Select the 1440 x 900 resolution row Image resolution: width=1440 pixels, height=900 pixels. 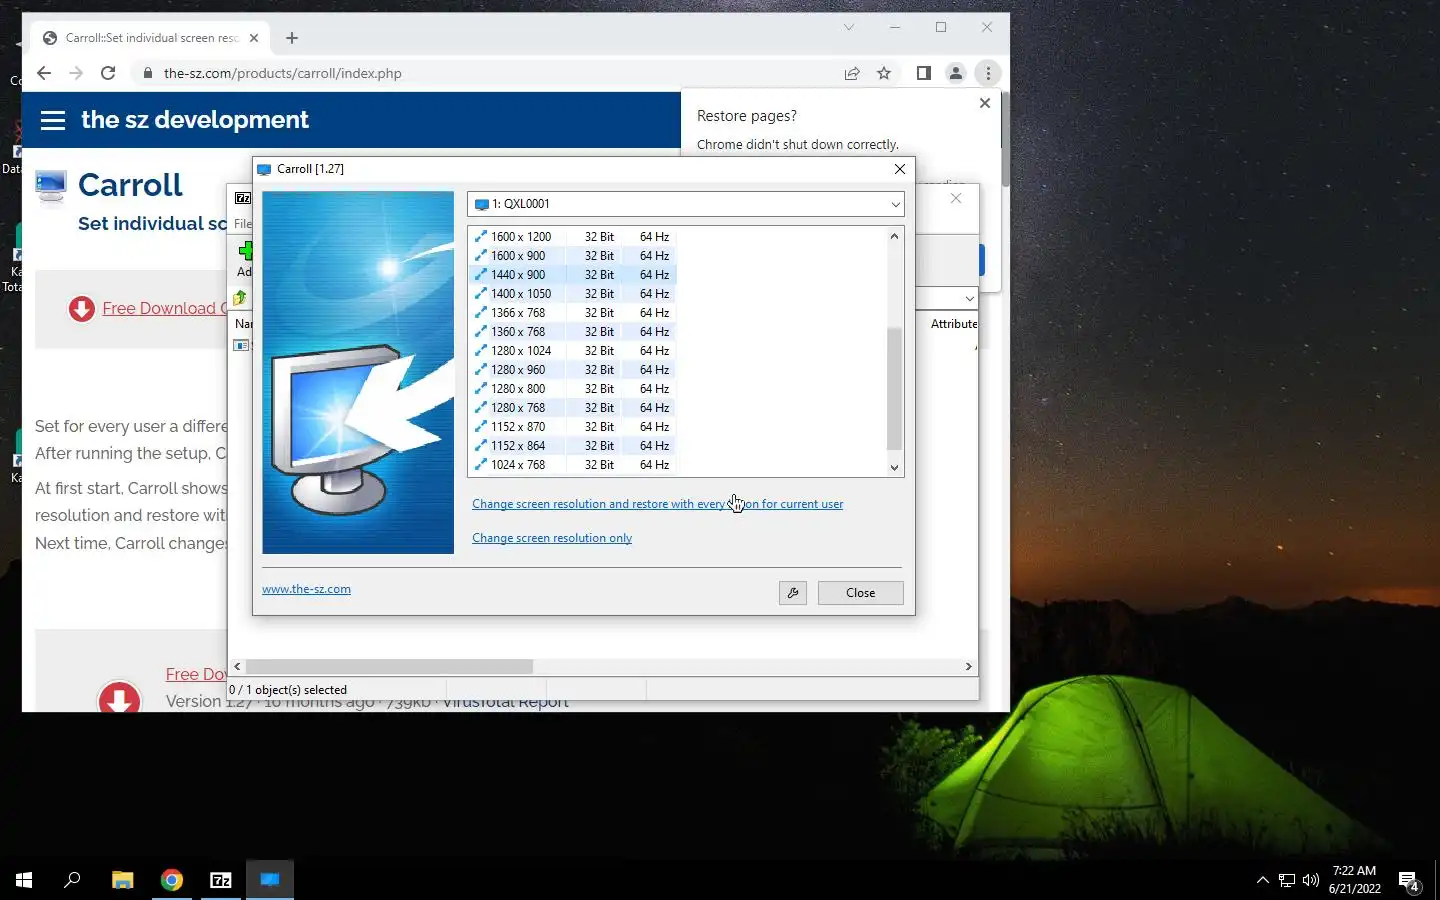(x=573, y=275)
